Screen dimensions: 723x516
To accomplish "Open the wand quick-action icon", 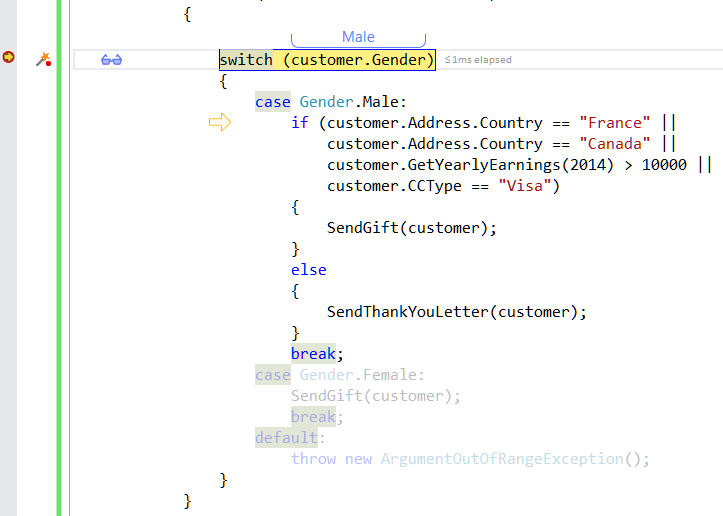I will (x=43, y=59).
